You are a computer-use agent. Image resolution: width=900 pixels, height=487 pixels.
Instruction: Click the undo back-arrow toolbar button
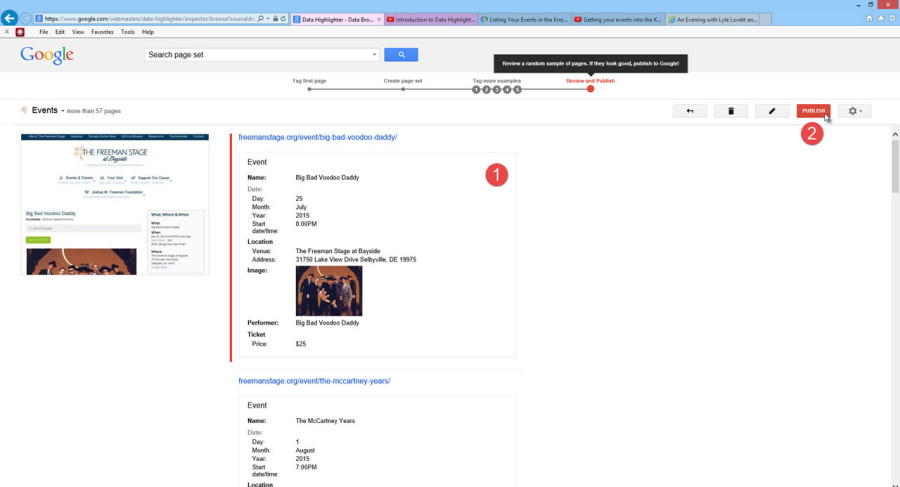tap(689, 111)
